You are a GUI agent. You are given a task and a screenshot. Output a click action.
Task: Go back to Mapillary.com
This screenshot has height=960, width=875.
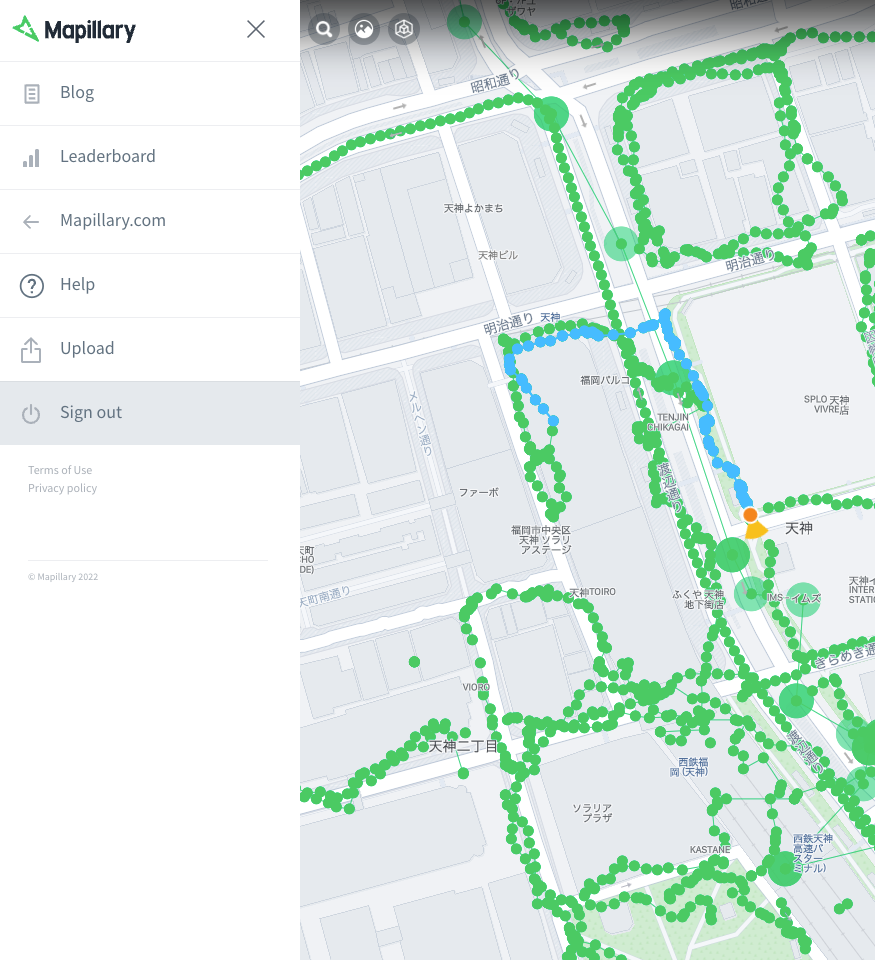[x=150, y=221]
